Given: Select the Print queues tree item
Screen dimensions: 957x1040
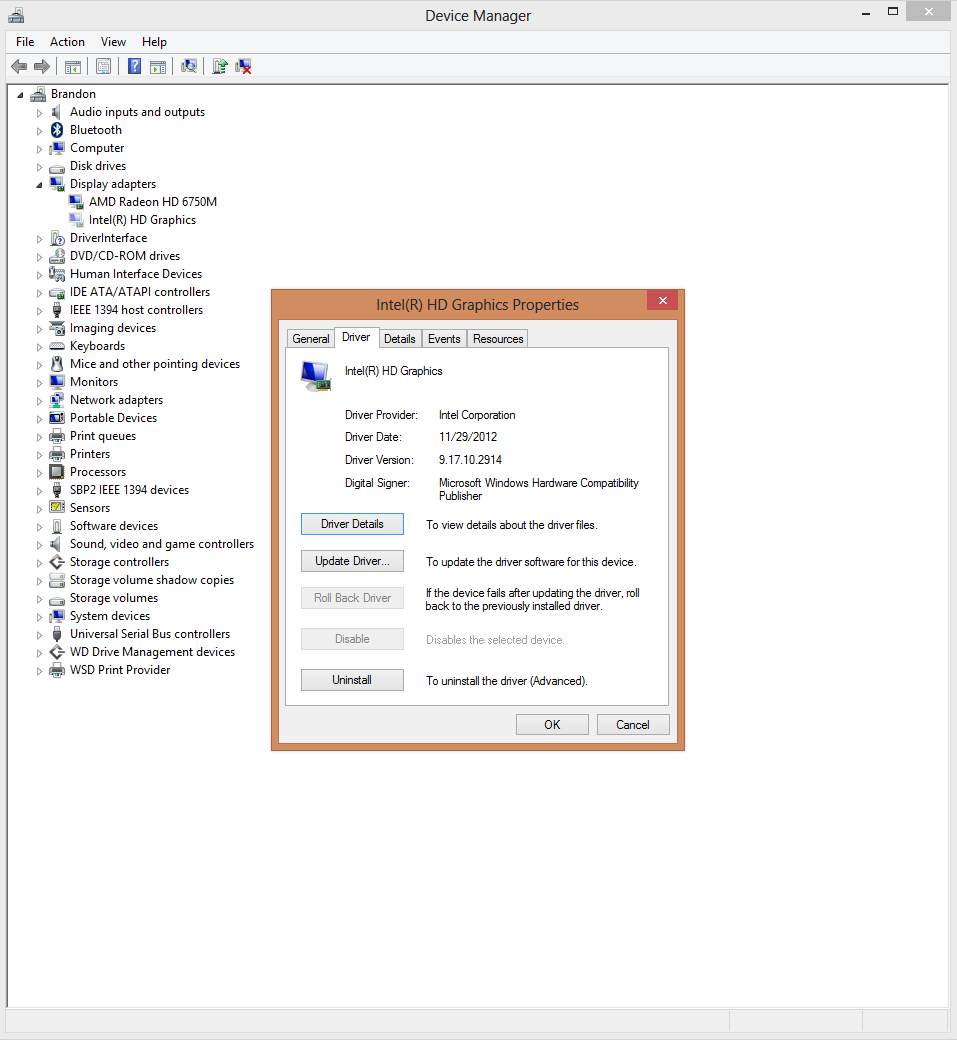Looking at the screenshot, I should [103, 436].
